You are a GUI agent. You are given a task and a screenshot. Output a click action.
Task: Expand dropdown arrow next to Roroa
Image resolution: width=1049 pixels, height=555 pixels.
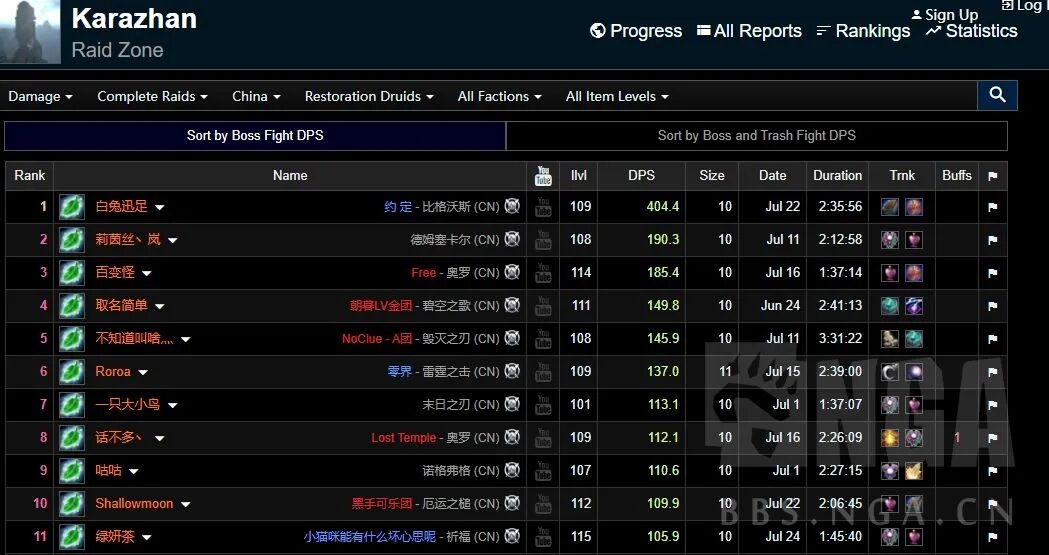(142, 372)
